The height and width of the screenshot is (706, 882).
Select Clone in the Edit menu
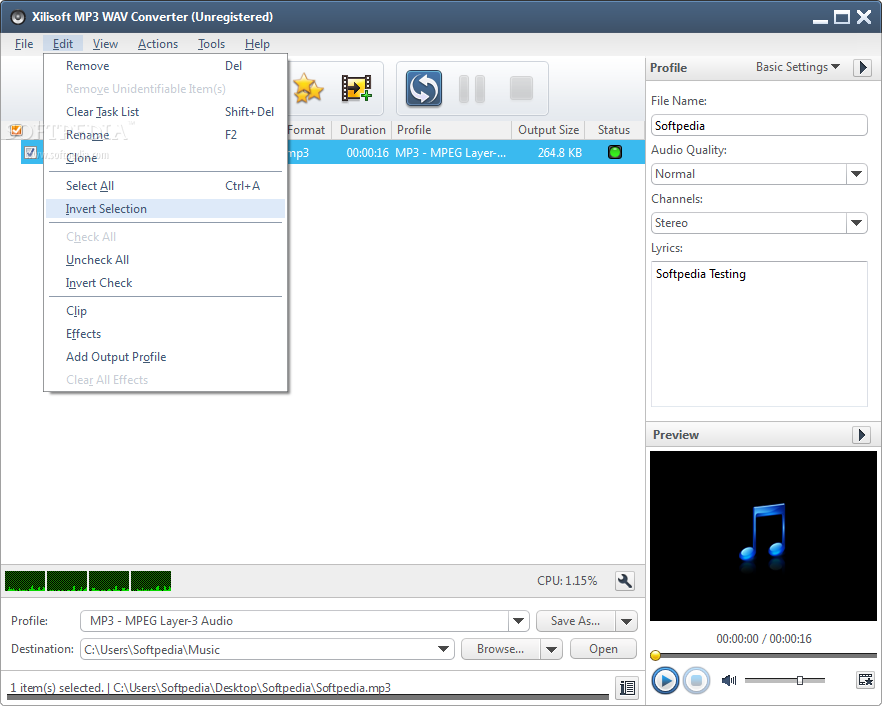165,158
